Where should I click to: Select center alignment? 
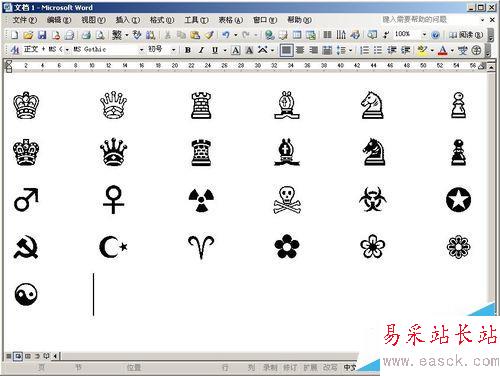click(300, 50)
